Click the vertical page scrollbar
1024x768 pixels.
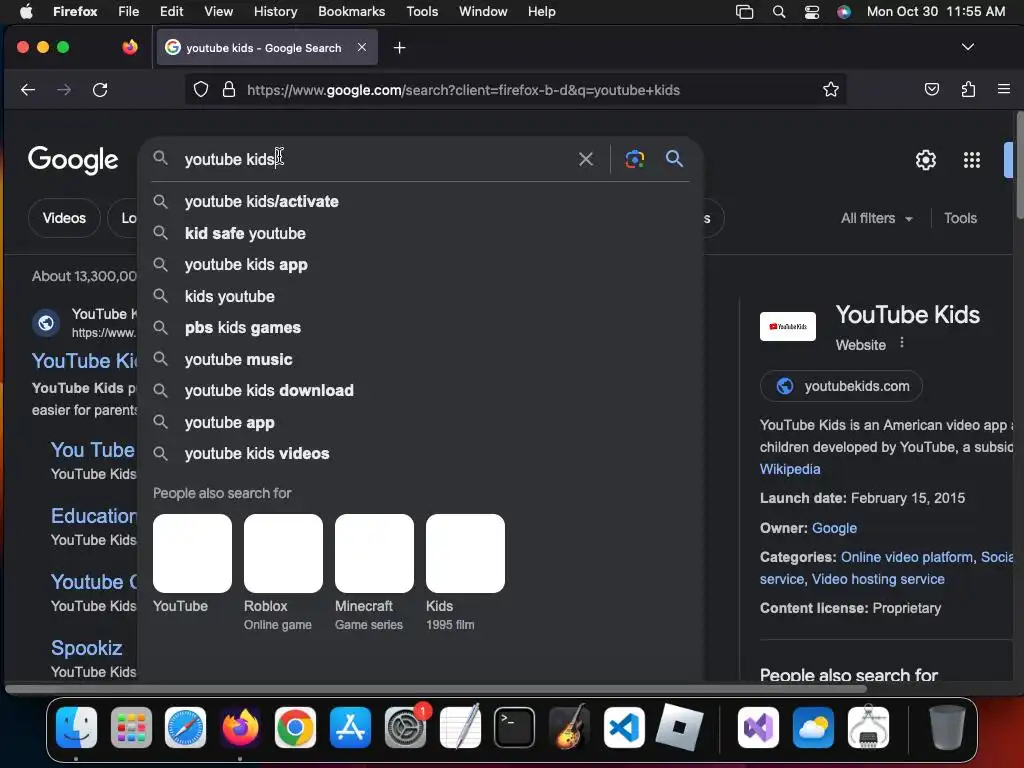pos(1019,166)
